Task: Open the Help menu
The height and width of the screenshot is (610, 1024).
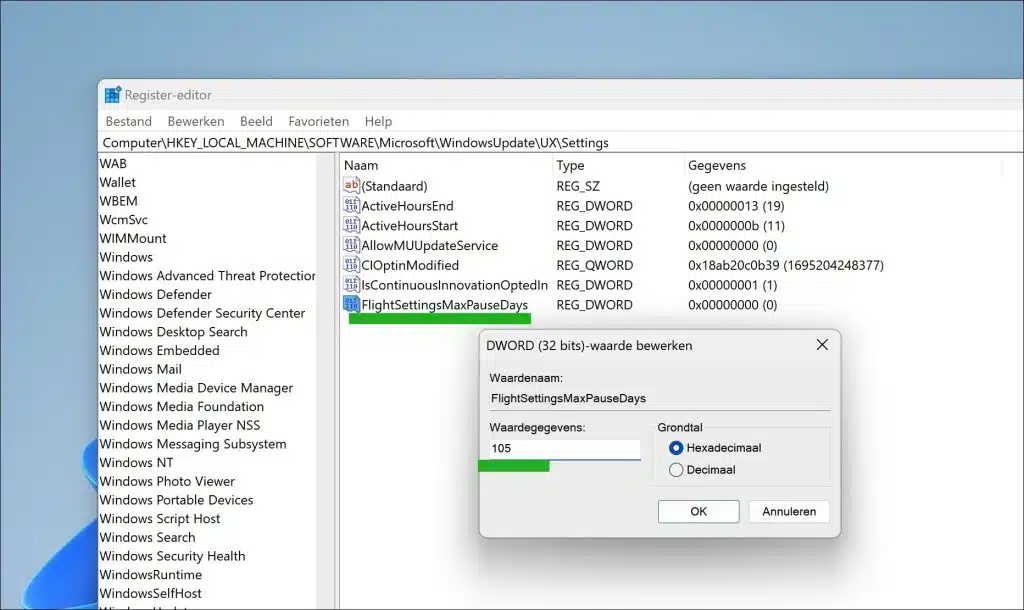Action: click(x=378, y=121)
